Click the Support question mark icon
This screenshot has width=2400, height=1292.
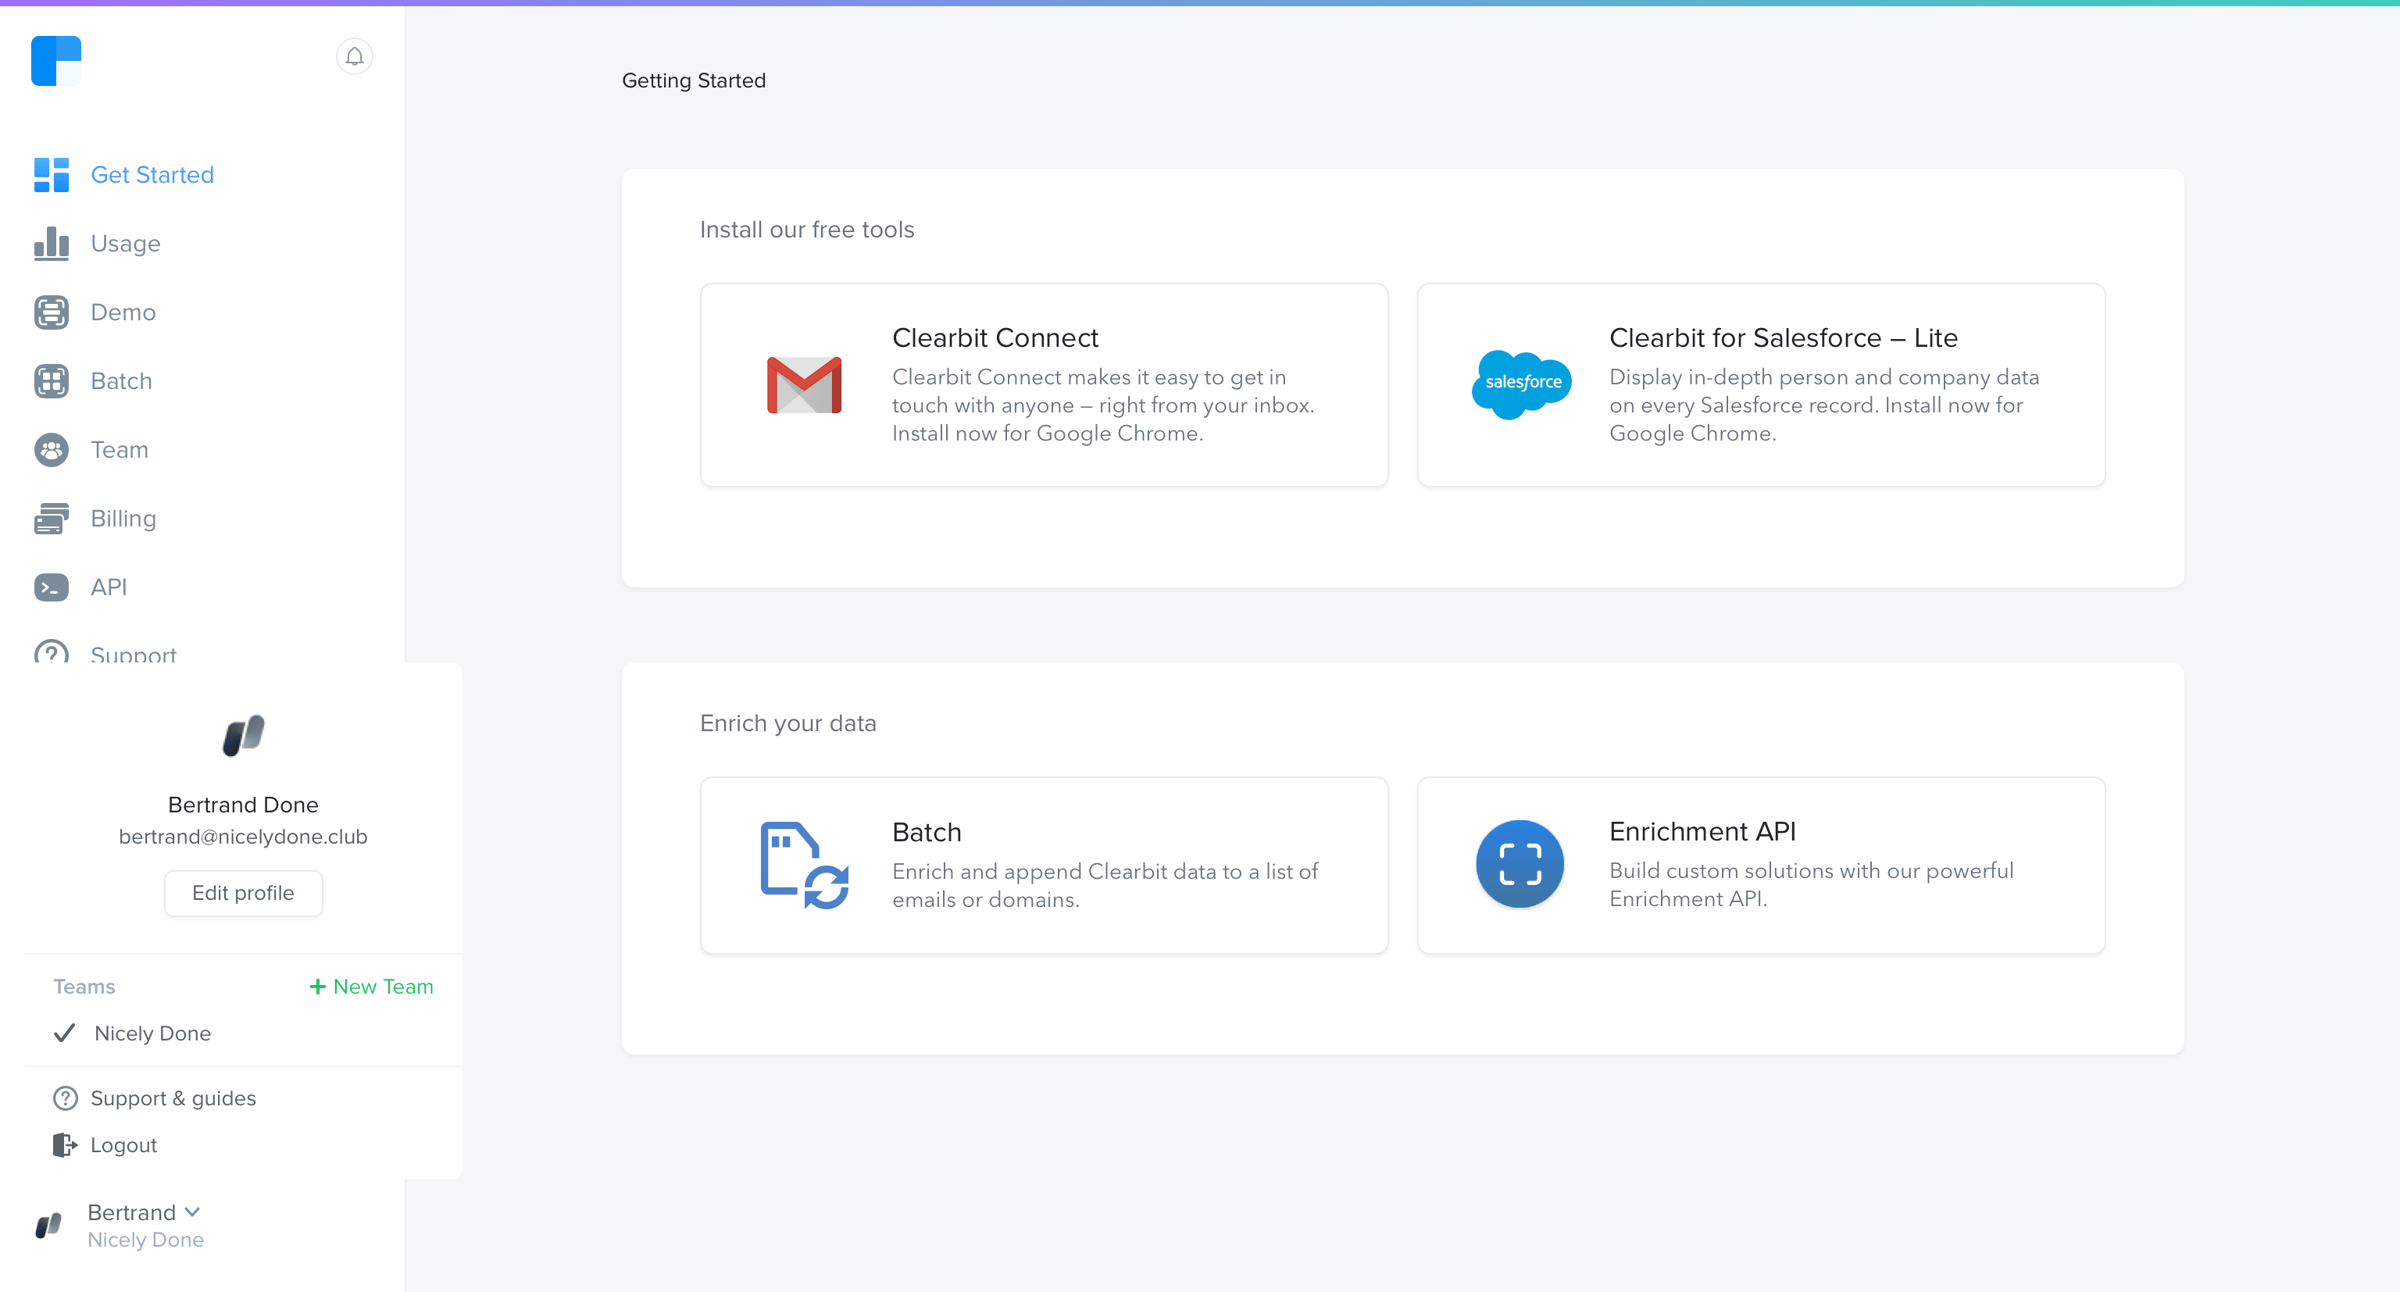[51, 651]
